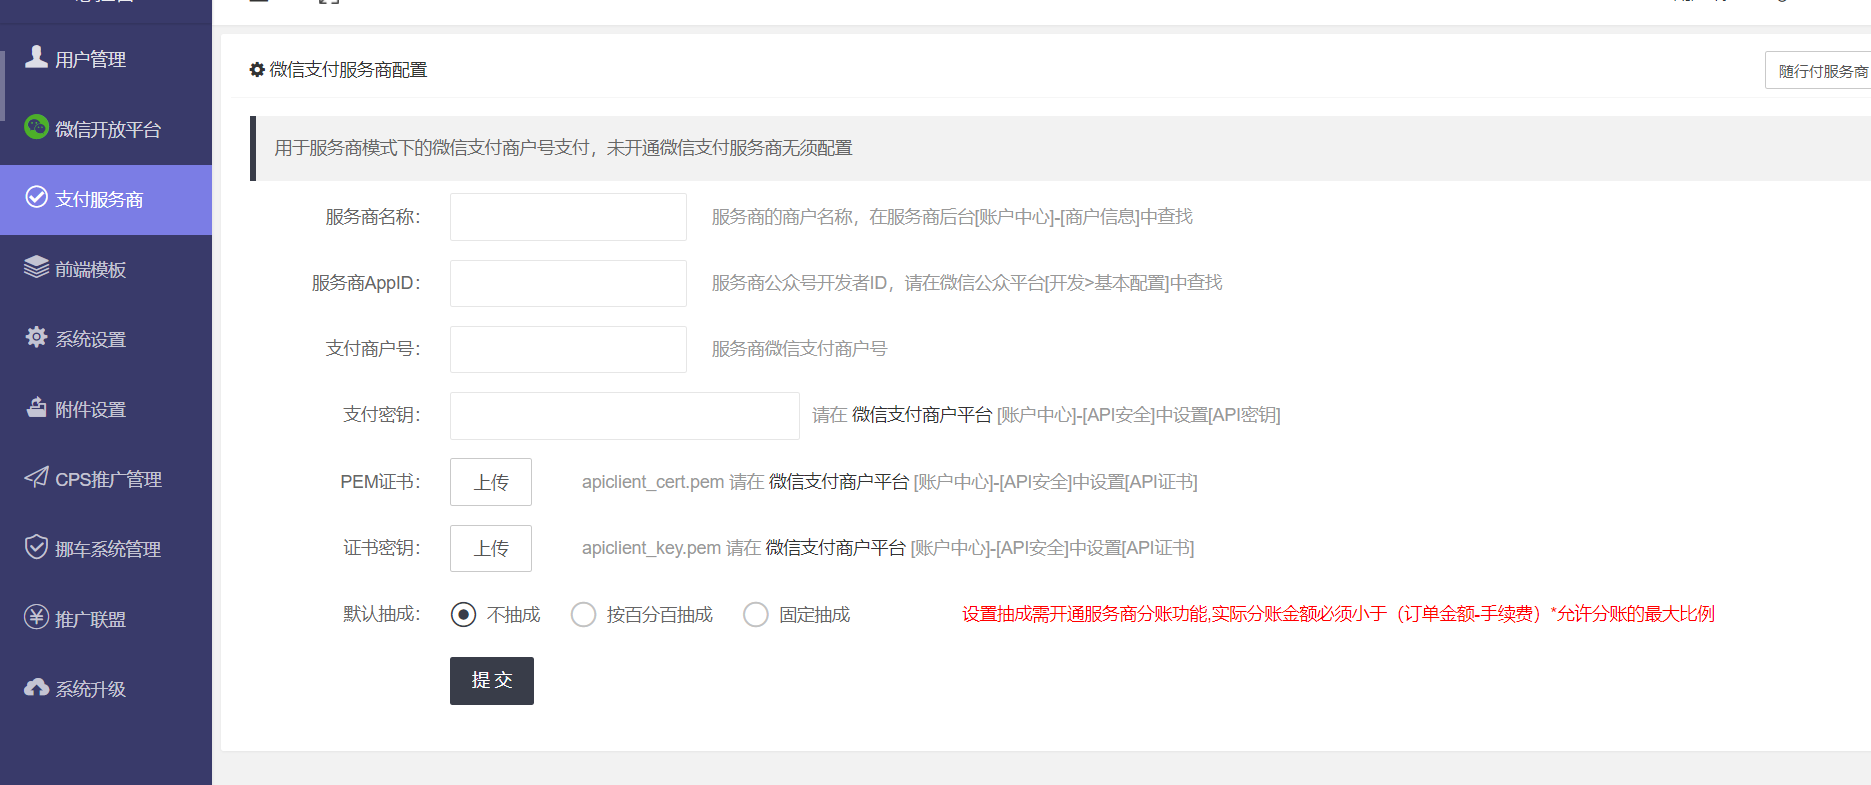The width and height of the screenshot is (1871, 785).
Task: Click the upload tray icon beside 附件设置
Action: click(36, 407)
